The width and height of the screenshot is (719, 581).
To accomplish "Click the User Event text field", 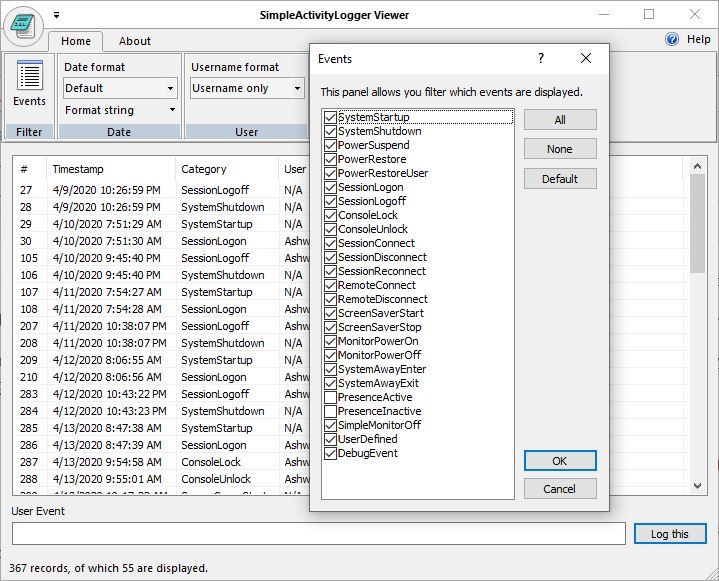I will [x=318, y=533].
